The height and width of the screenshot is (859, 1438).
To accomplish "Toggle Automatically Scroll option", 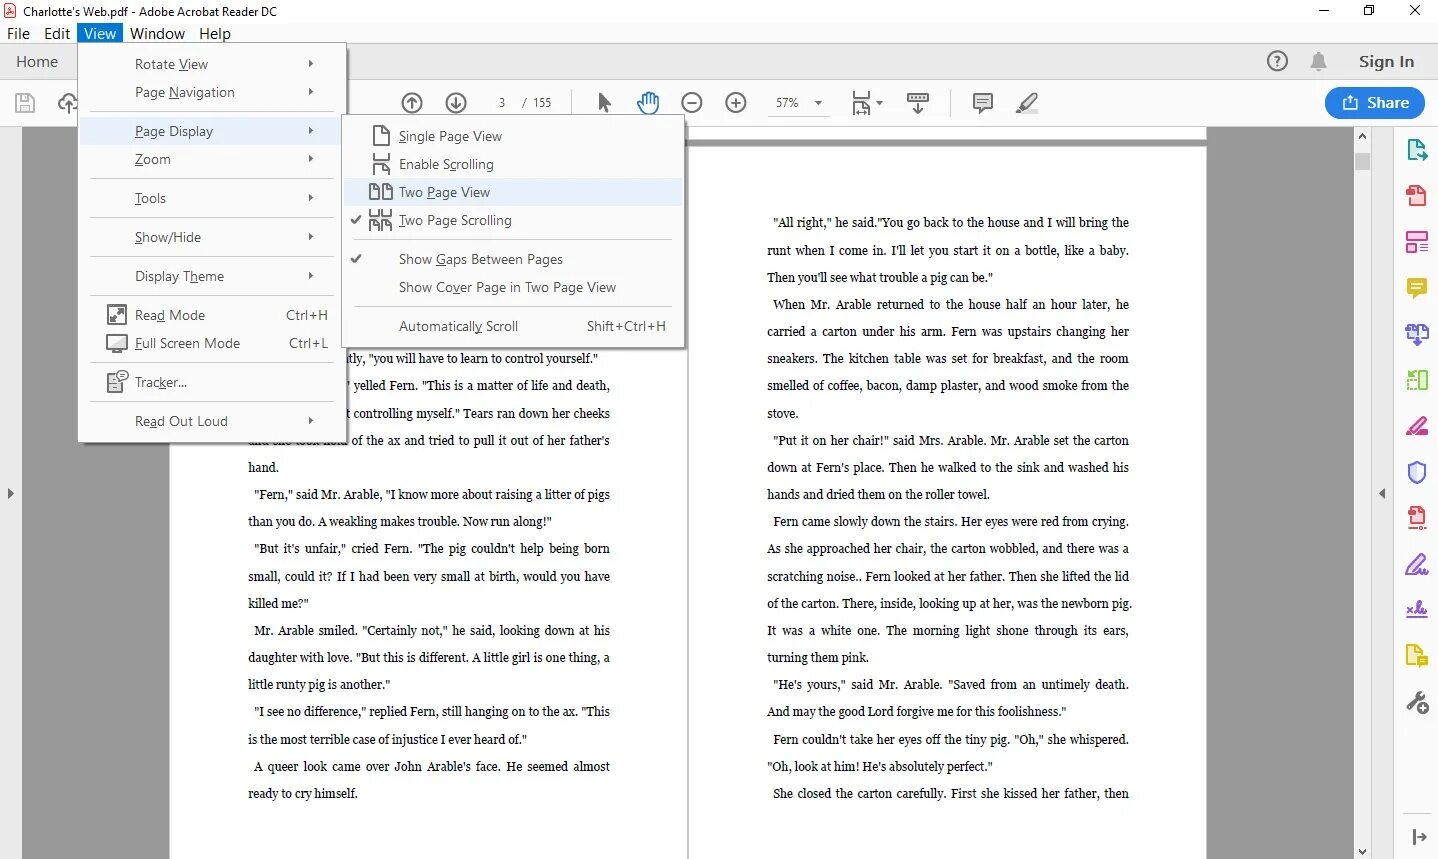I will click(513, 326).
